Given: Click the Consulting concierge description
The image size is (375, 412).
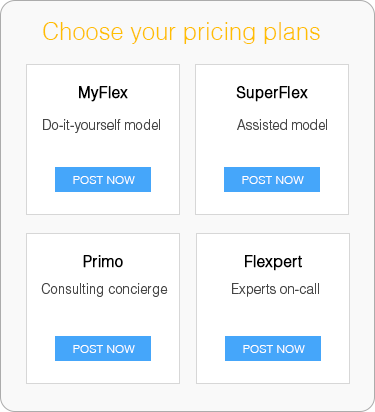Looking at the screenshot, I should tap(104, 289).
